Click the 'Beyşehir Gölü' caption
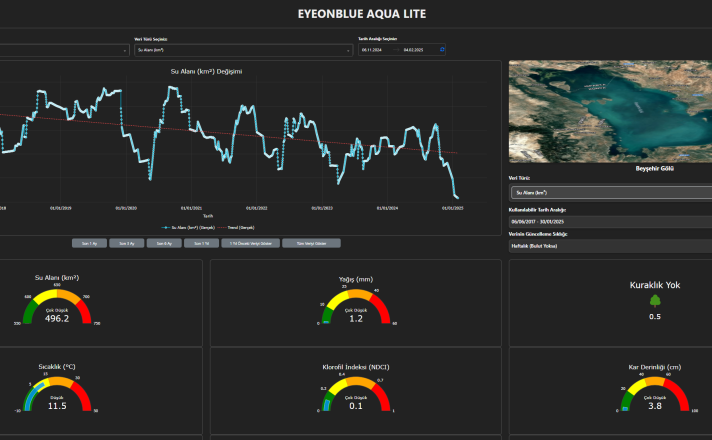 [x=654, y=168]
